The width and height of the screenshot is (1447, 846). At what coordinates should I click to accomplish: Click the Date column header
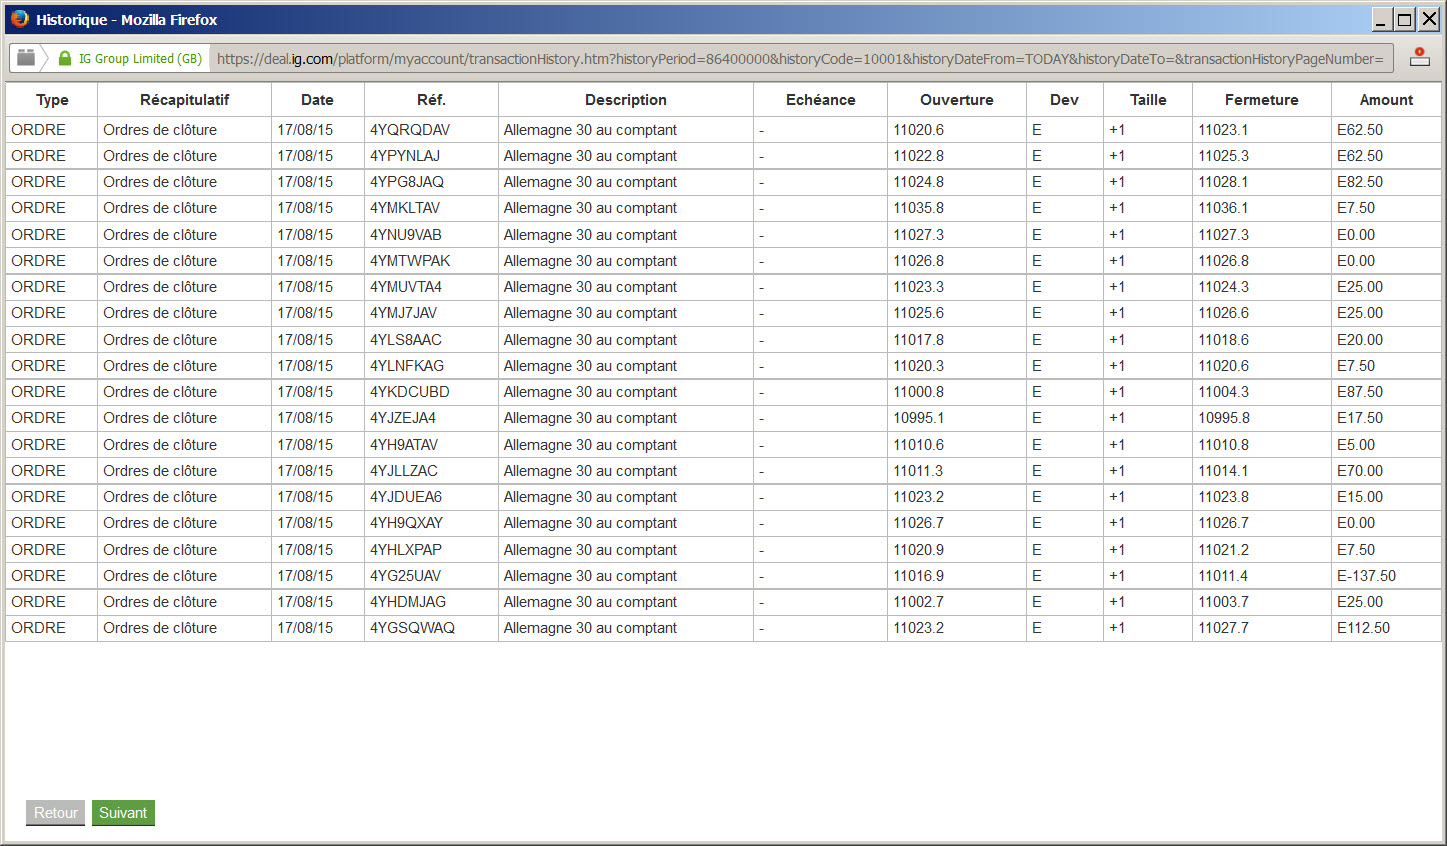point(317,100)
